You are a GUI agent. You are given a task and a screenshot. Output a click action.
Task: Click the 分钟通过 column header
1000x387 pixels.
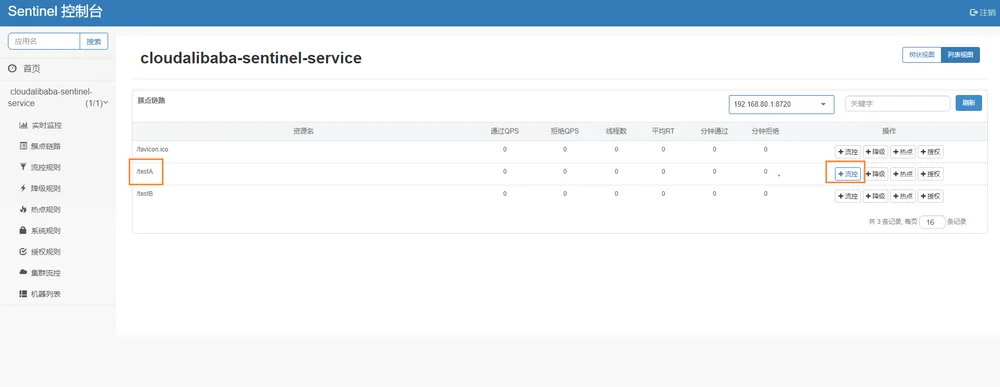pyautogui.click(x=714, y=131)
